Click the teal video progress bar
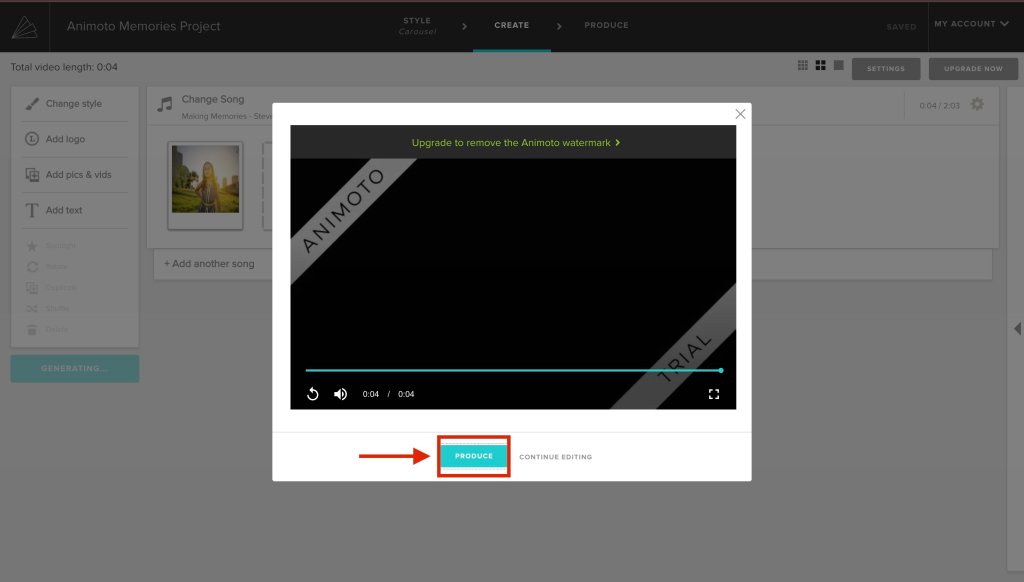This screenshot has width=1024, height=582. [513, 370]
